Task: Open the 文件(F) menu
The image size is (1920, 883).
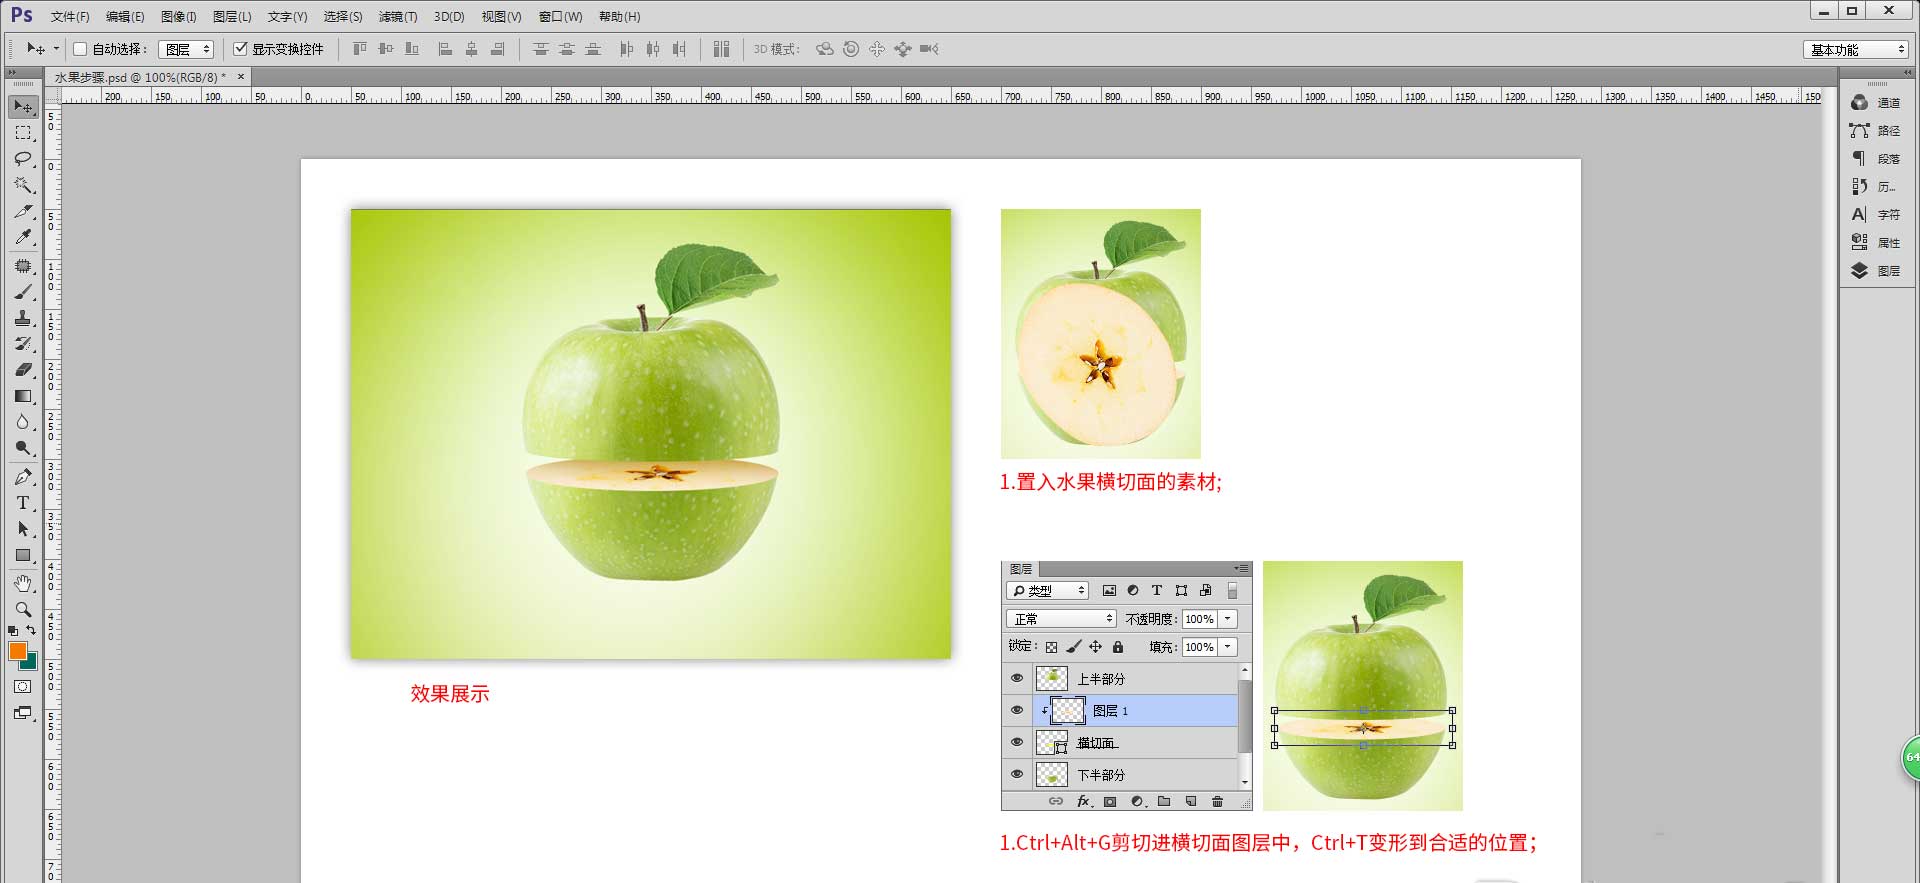Action: pos(70,17)
